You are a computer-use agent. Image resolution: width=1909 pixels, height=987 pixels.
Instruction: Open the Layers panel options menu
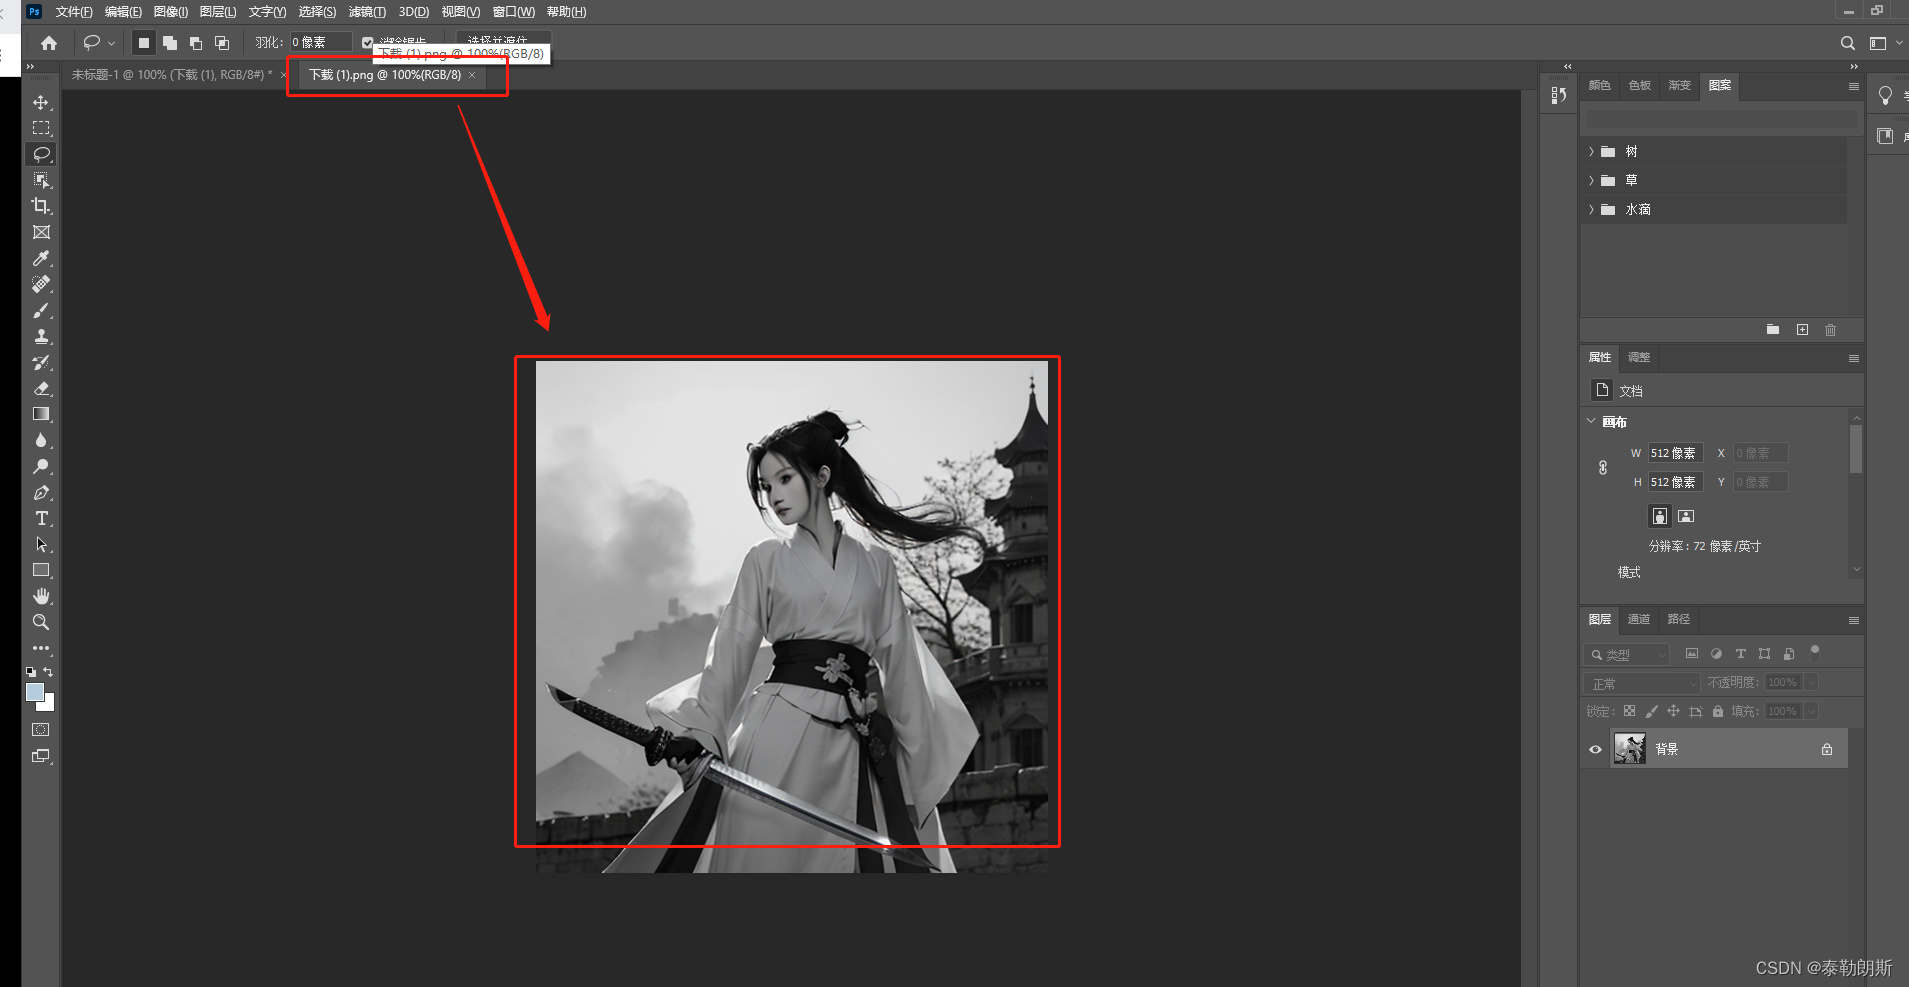(x=1853, y=620)
